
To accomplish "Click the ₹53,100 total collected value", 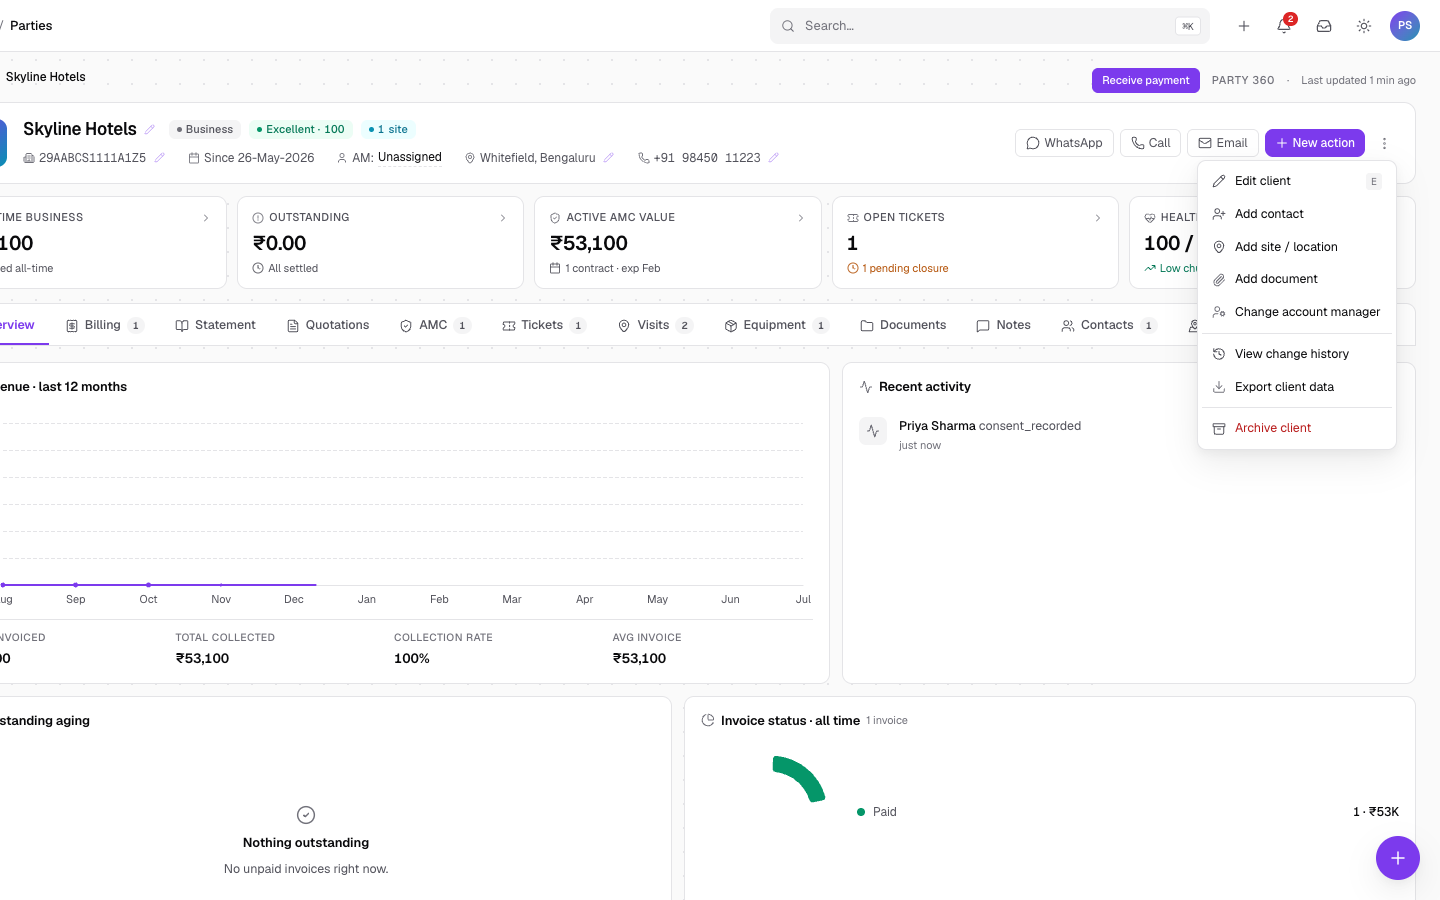I will coord(203,658).
